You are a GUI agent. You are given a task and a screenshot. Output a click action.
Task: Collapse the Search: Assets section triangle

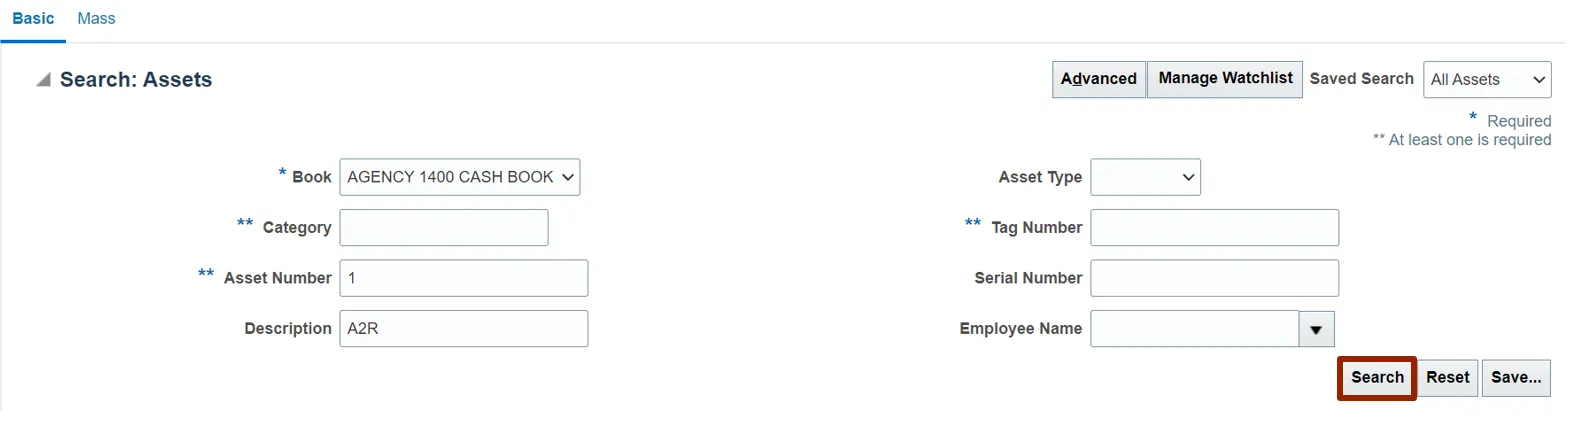(43, 80)
